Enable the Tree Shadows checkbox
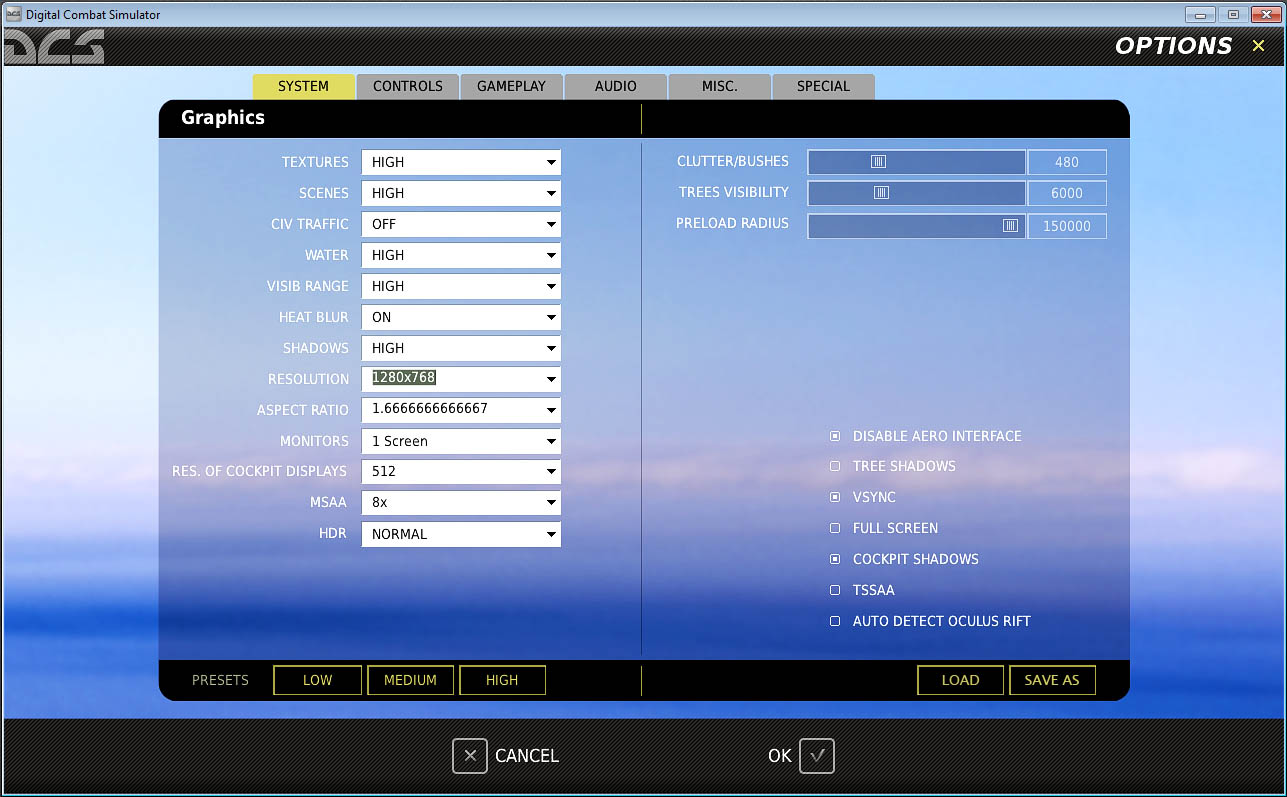This screenshot has width=1287, height=797. click(x=835, y=466)
